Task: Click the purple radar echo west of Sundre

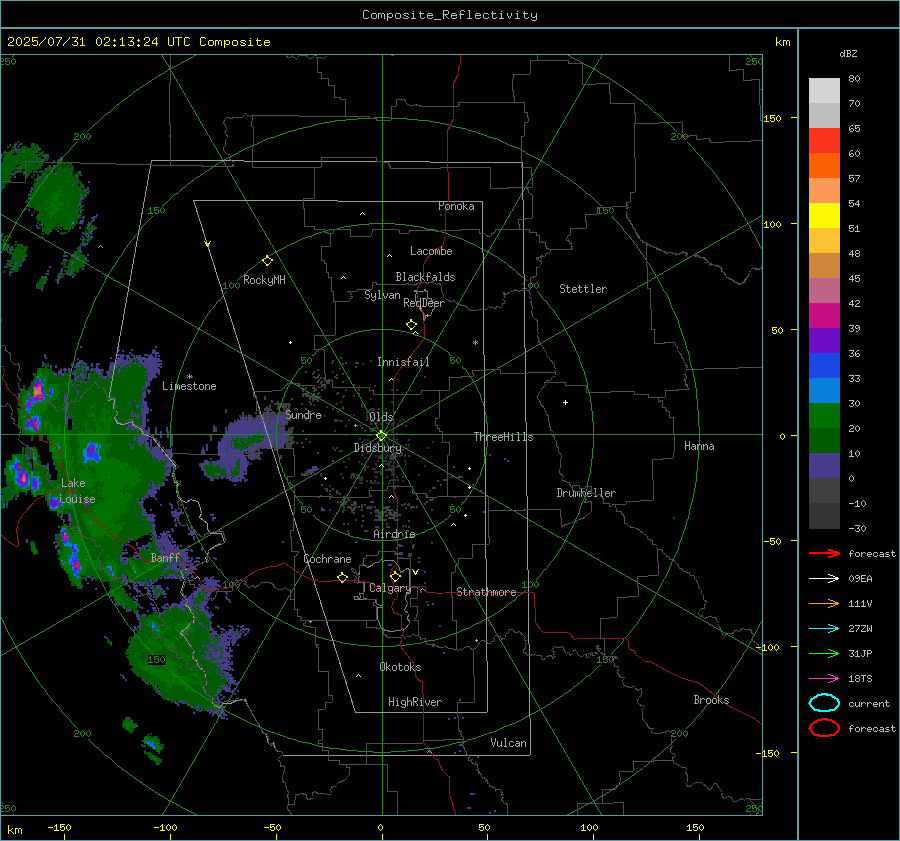Action: (244, 439)
